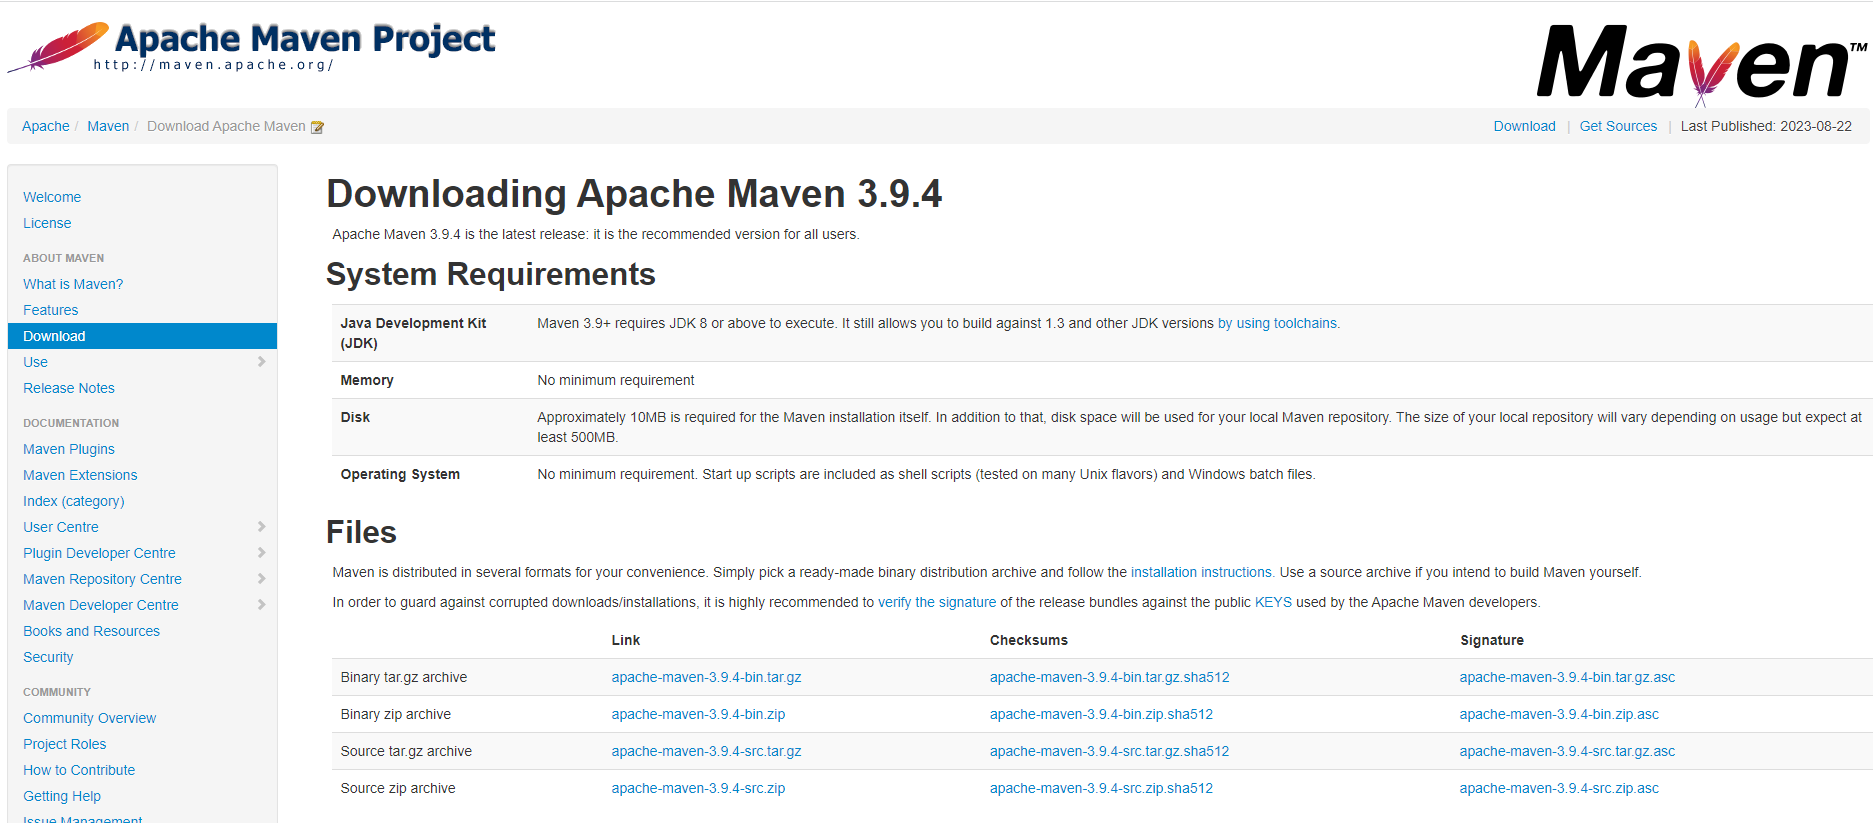Open What is Maven? page
Image resolution: width=1873 pixels, height=823 pixels.
pos(73,284)
